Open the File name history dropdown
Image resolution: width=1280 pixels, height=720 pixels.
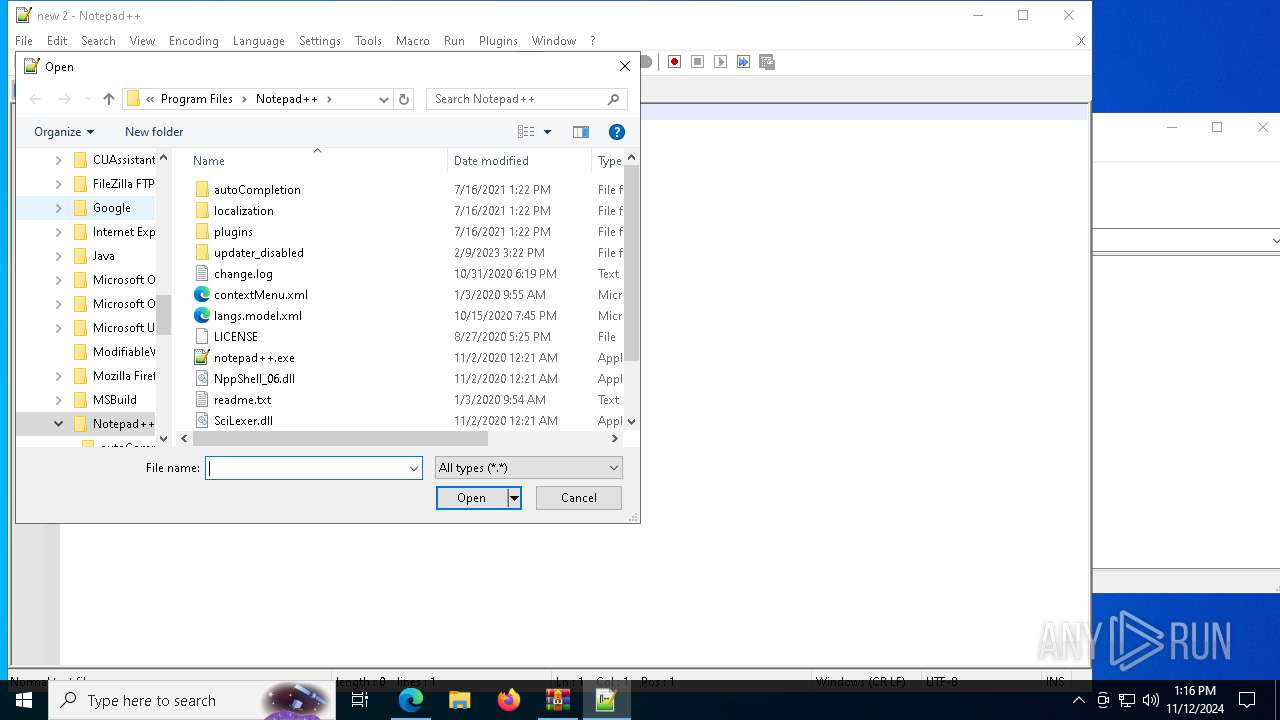[413, 468]
